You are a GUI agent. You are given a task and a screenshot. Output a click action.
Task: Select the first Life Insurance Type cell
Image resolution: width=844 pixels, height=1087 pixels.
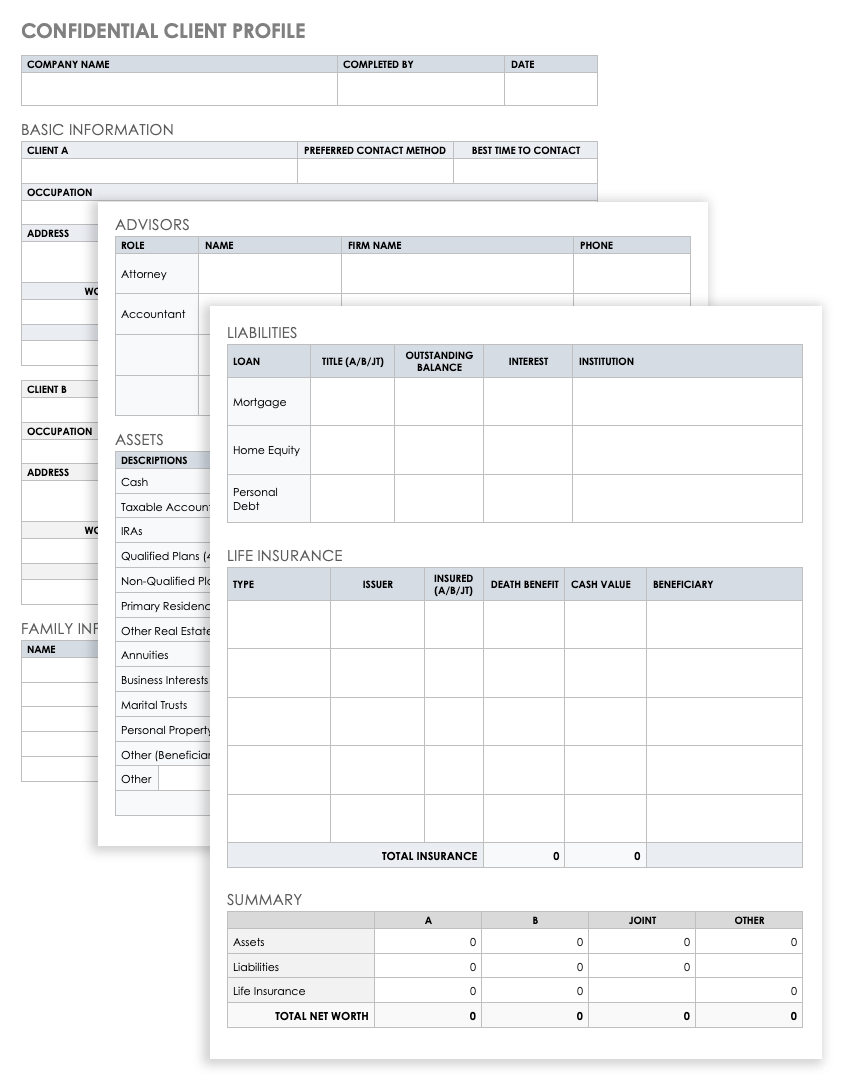278,625
